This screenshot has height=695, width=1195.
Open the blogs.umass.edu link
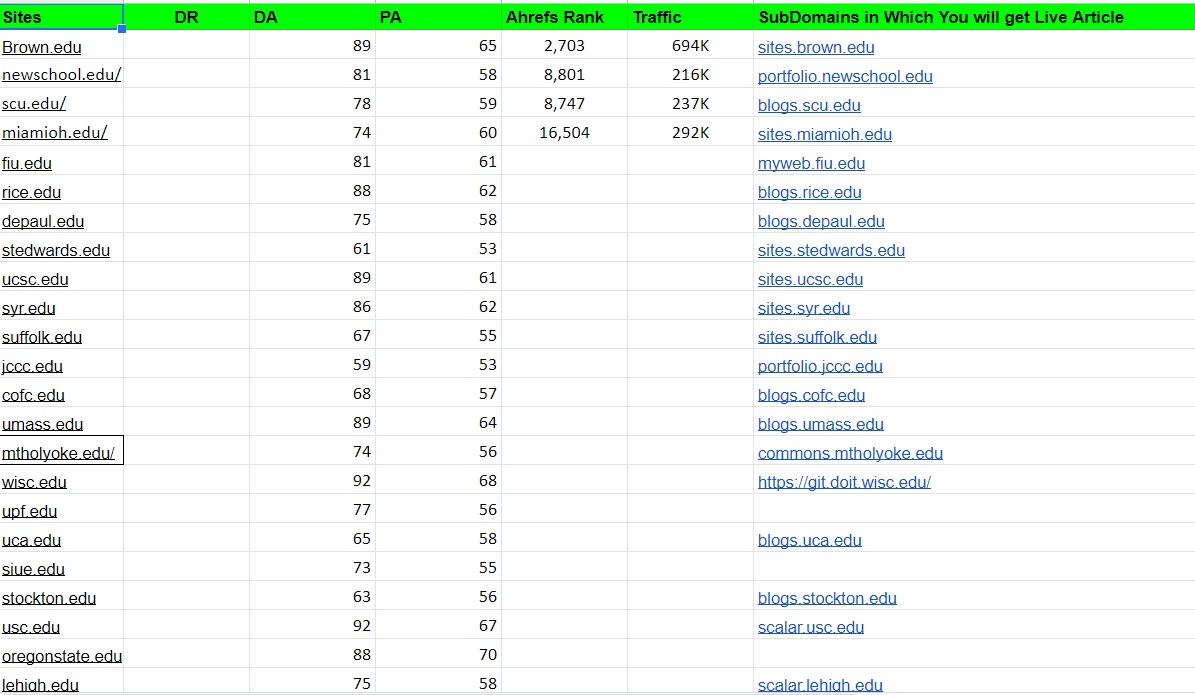pos(820,424)
